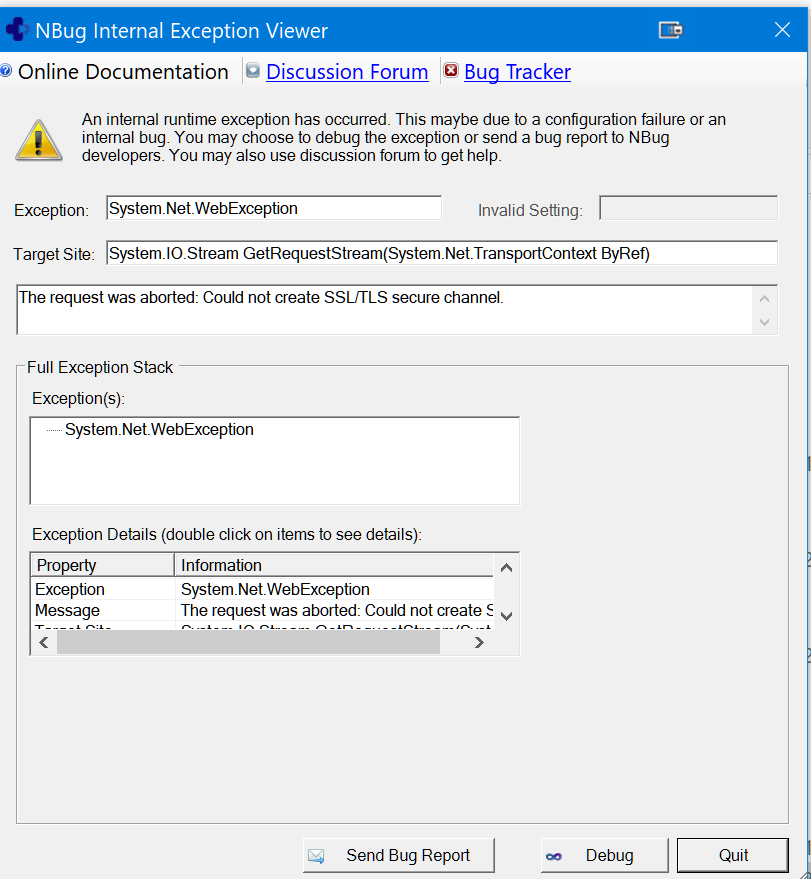
Task: Click the Online Documentation help icon
Action: pos(5,72)
